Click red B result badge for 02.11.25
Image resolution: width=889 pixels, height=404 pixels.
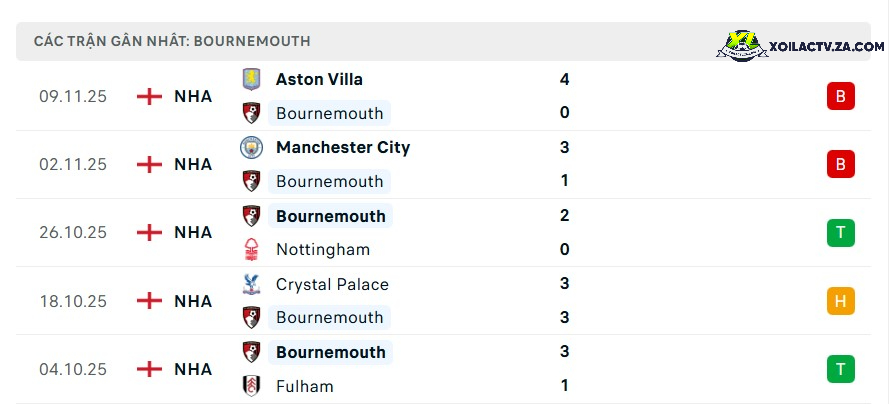pyautogui.click(x=840, y=164)
